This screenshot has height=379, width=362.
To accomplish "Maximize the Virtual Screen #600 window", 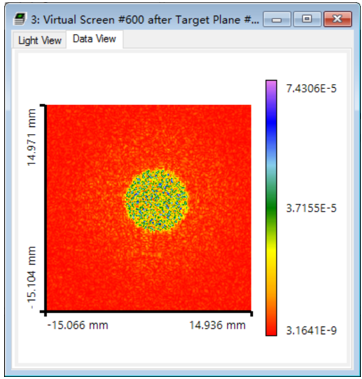I will coord(307,19).
